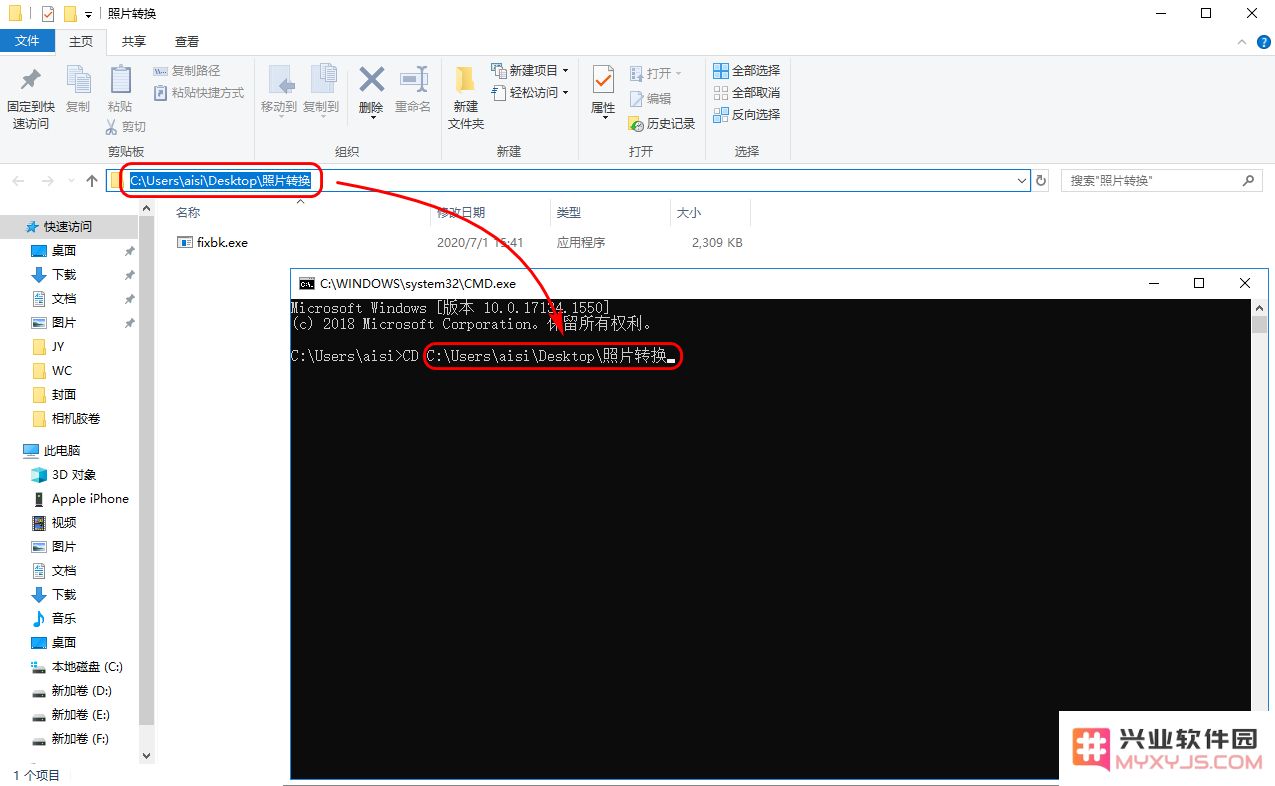Switch to the 共享 tab
The image size is (1275, 786).
click(134, 41)
